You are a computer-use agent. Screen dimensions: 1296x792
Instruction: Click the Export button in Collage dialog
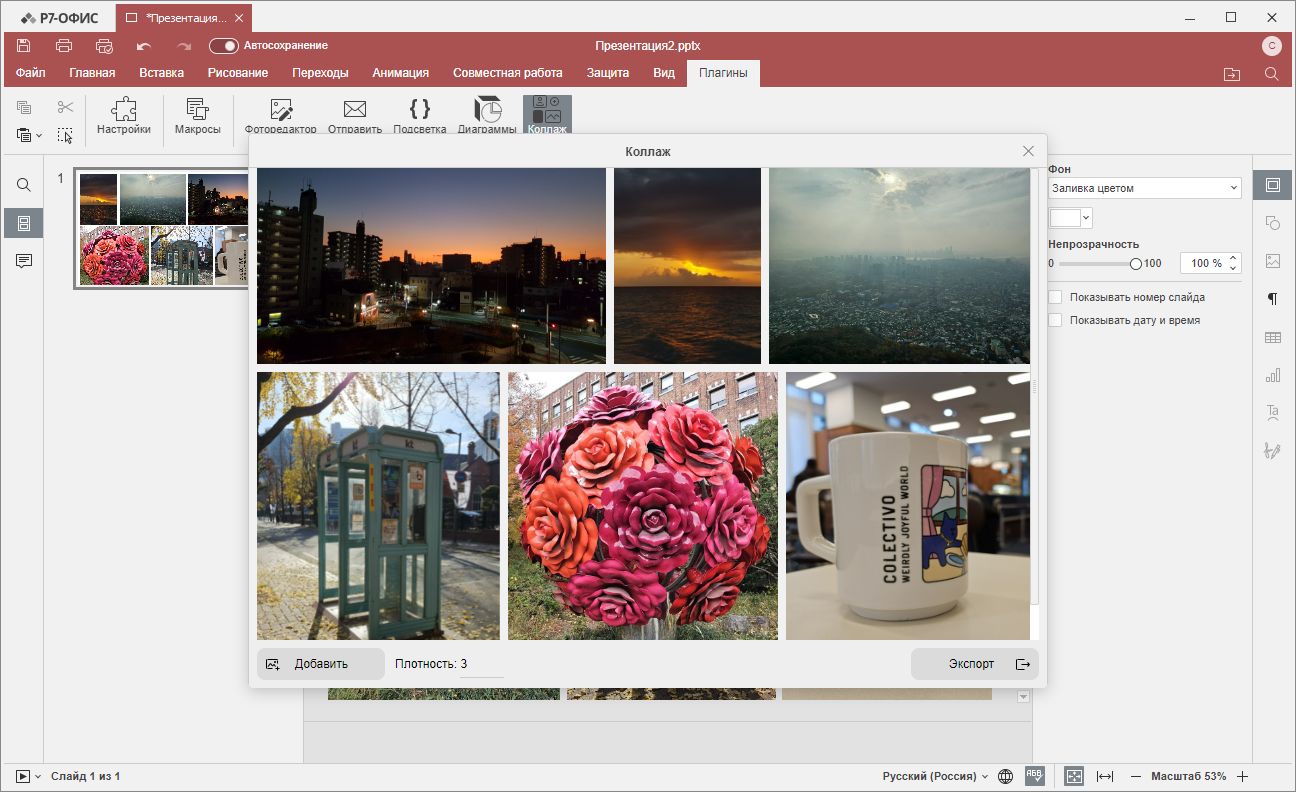974,664
